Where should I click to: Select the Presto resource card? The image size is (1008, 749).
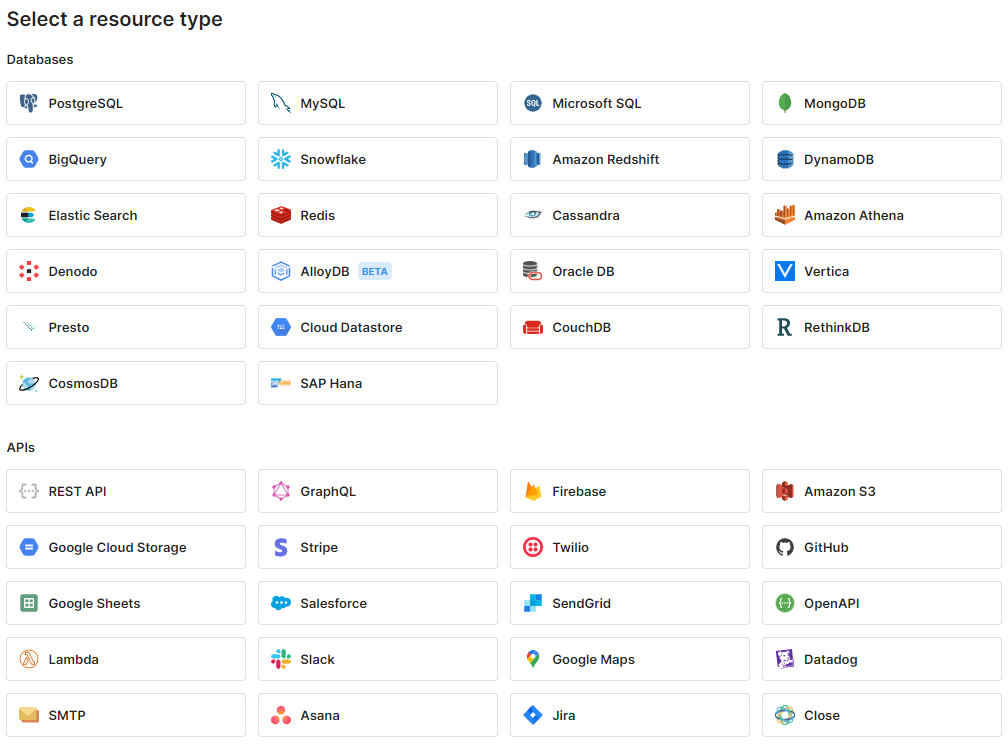tap(126, 327)
